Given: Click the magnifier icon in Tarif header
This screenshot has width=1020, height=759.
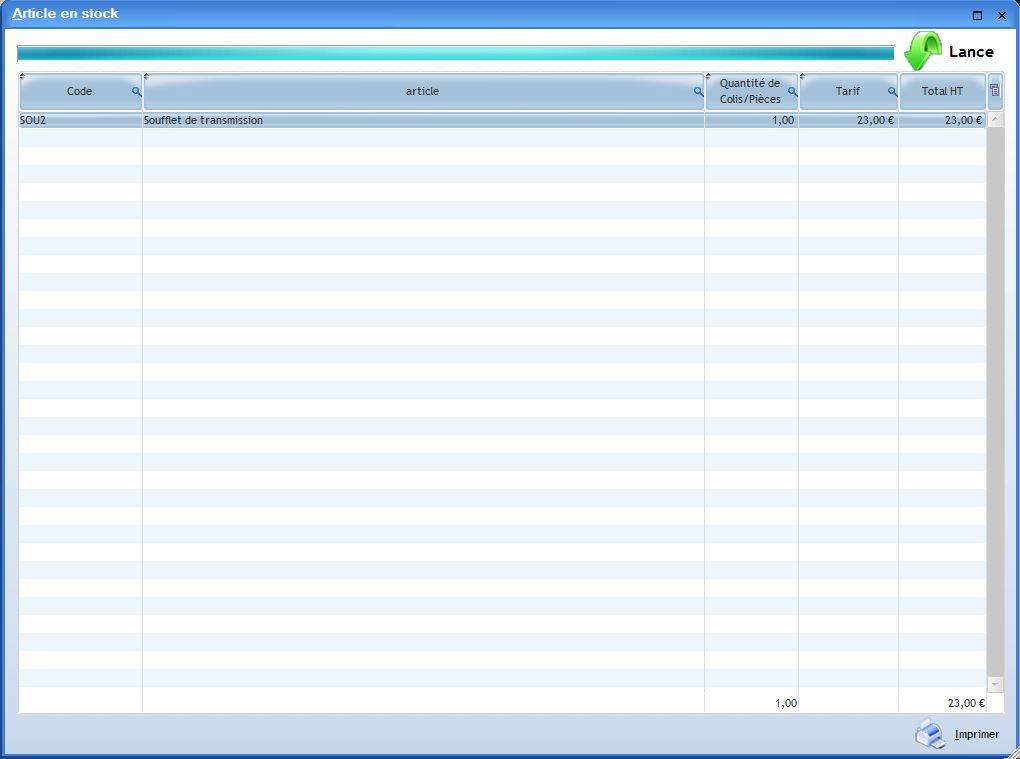Looking at the screenshot, I should tap(892, 92).
